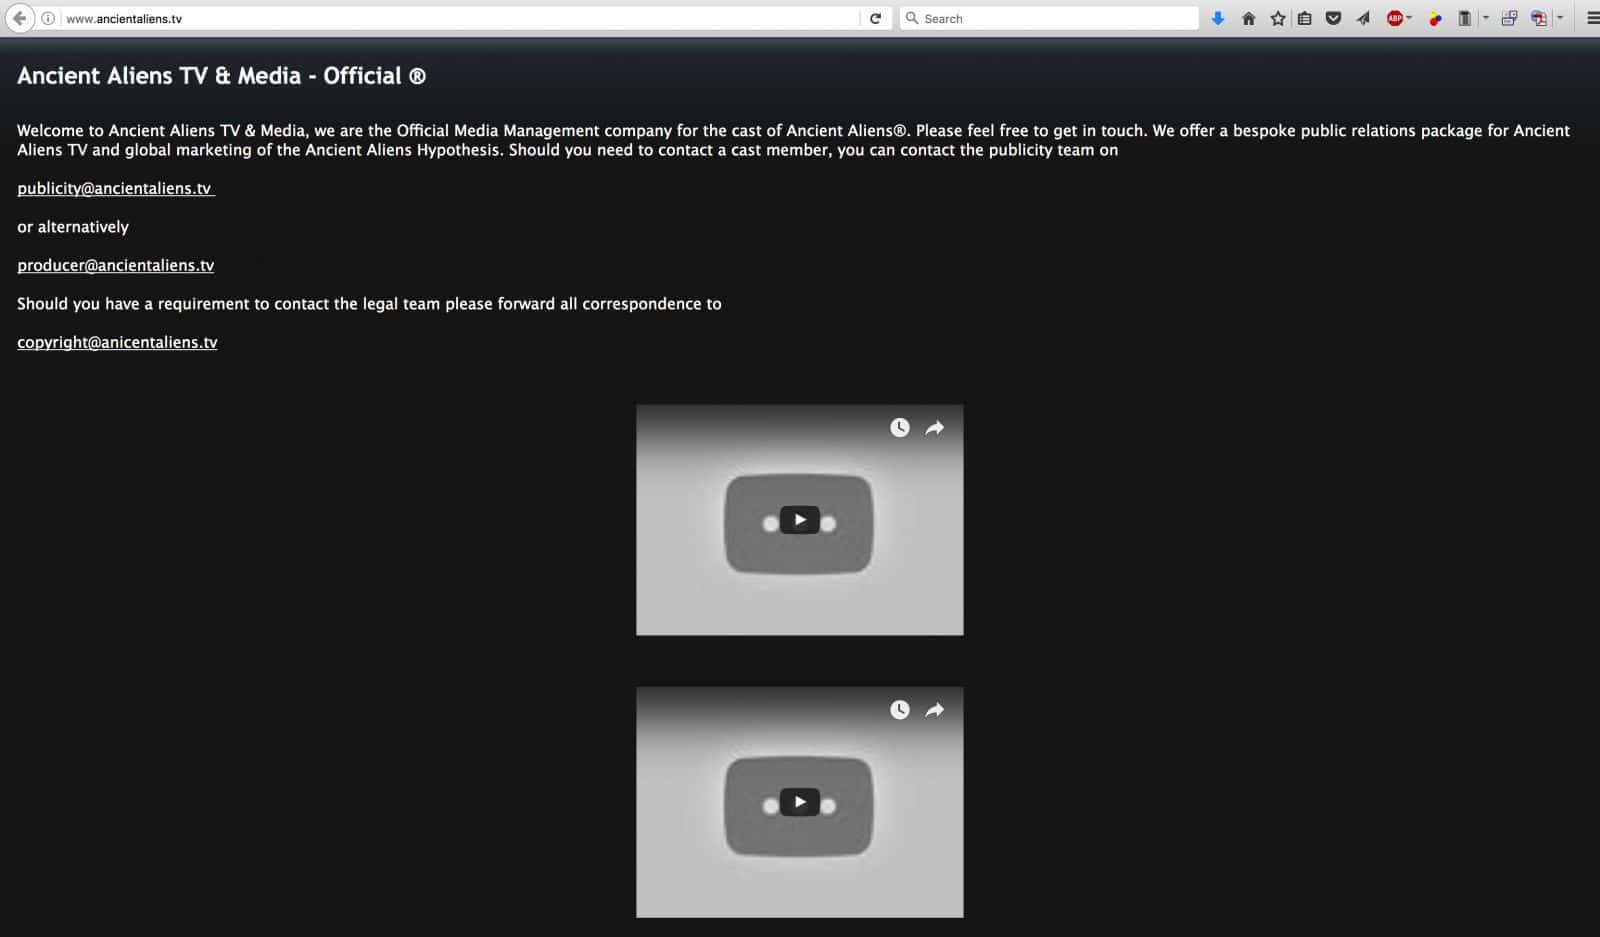
Task: Click the paper plane send icon
Action: pos(1363,18)
